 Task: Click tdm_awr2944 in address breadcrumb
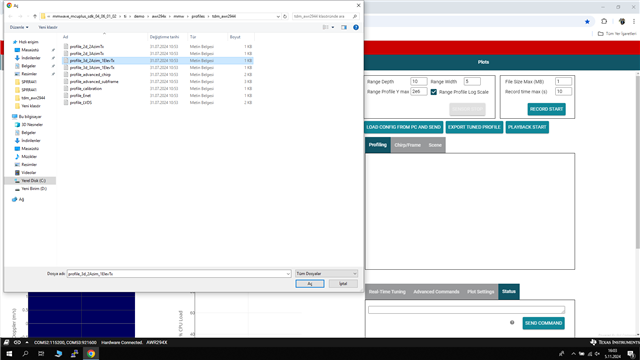pyautogui.click(x=224, y=16)
